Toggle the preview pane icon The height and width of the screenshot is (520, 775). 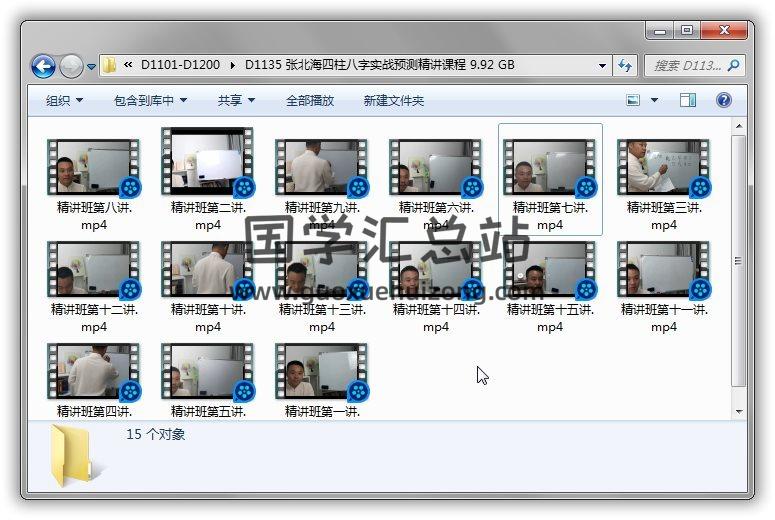[x=688, y=100]
